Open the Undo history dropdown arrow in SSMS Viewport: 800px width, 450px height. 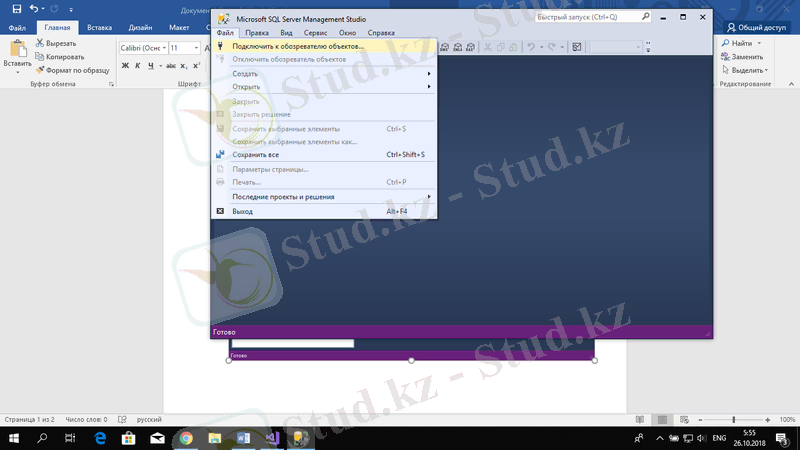click(541, 47)
